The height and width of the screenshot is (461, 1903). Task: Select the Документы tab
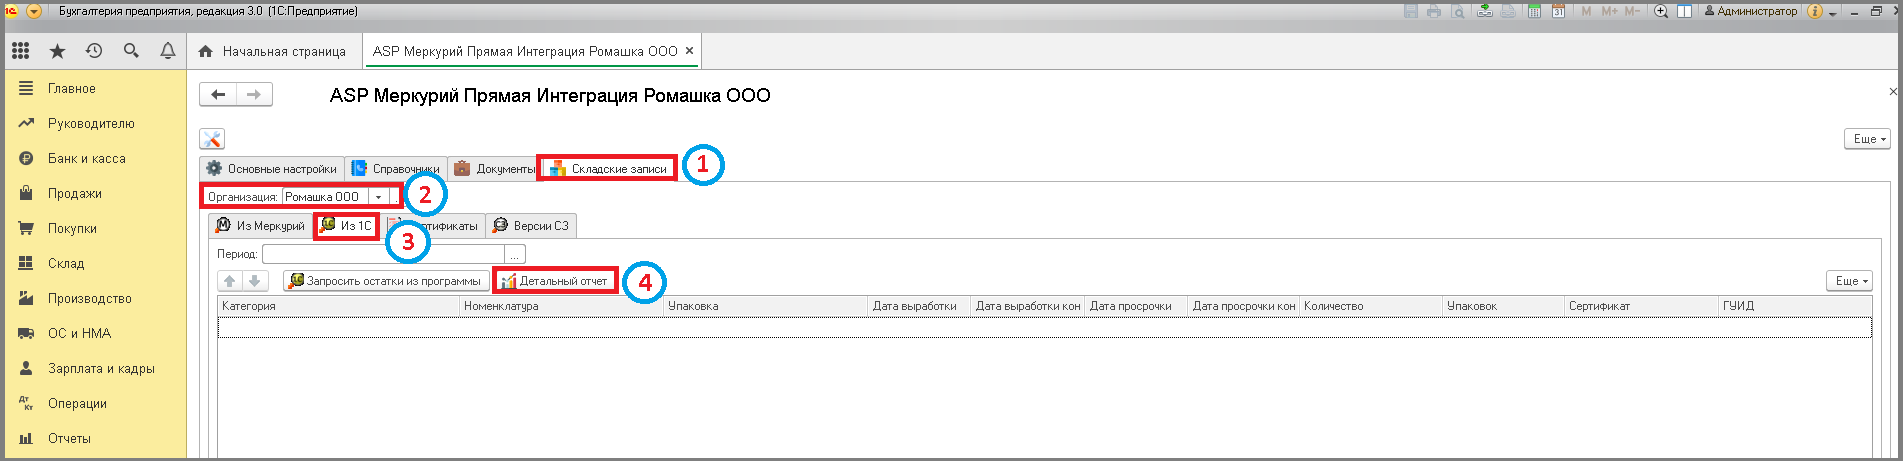click(495, 169)
